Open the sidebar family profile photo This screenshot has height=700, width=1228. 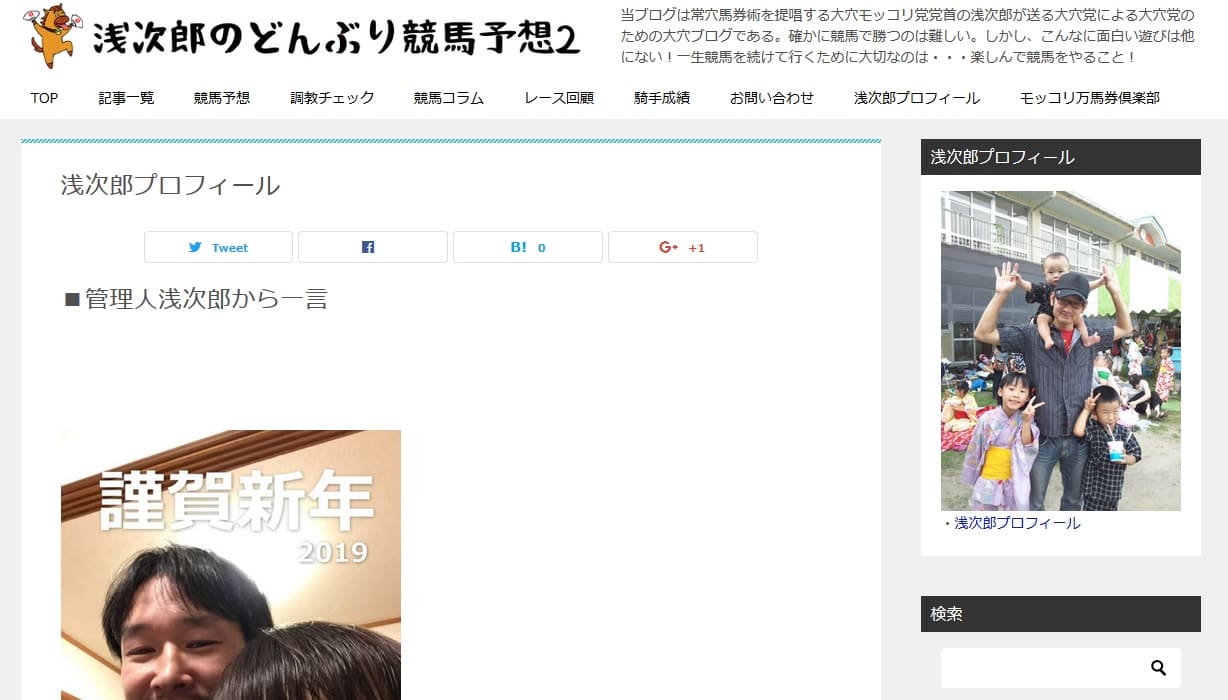[x=1061, y=351]
